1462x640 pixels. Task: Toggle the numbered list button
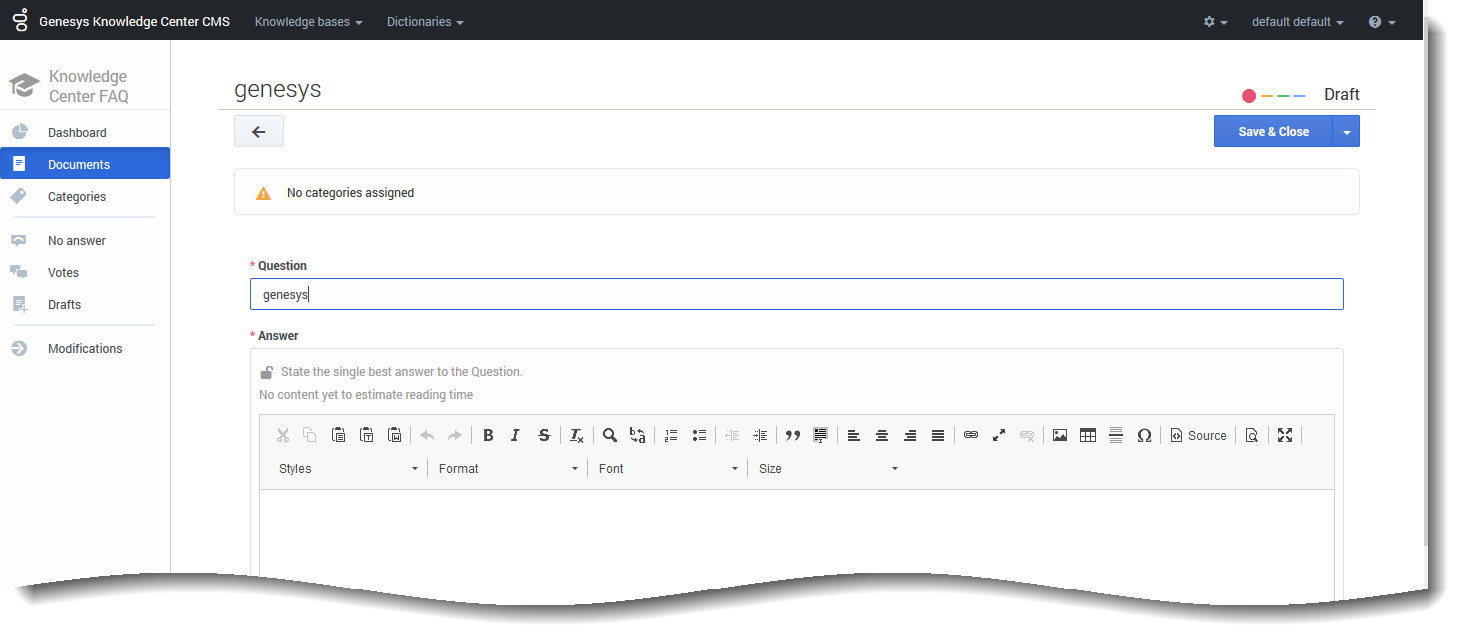[671, 435]
